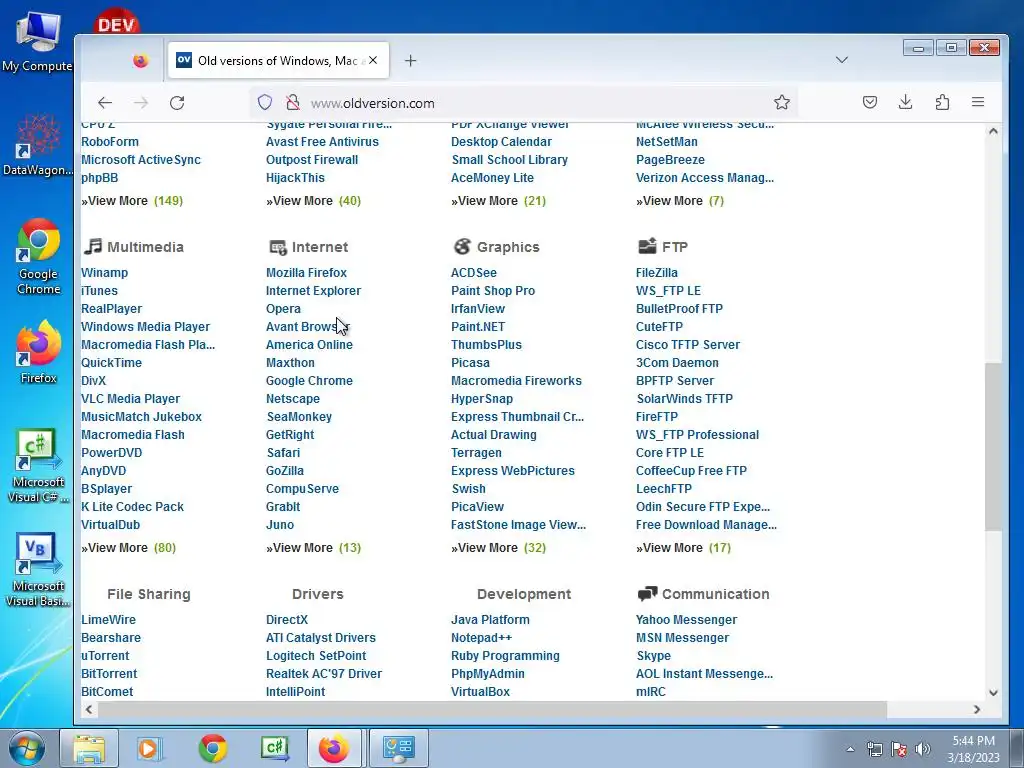Open the Notepad++ link
The width and height of the screenshot is (1024, 768).
[x=481, y=637]
